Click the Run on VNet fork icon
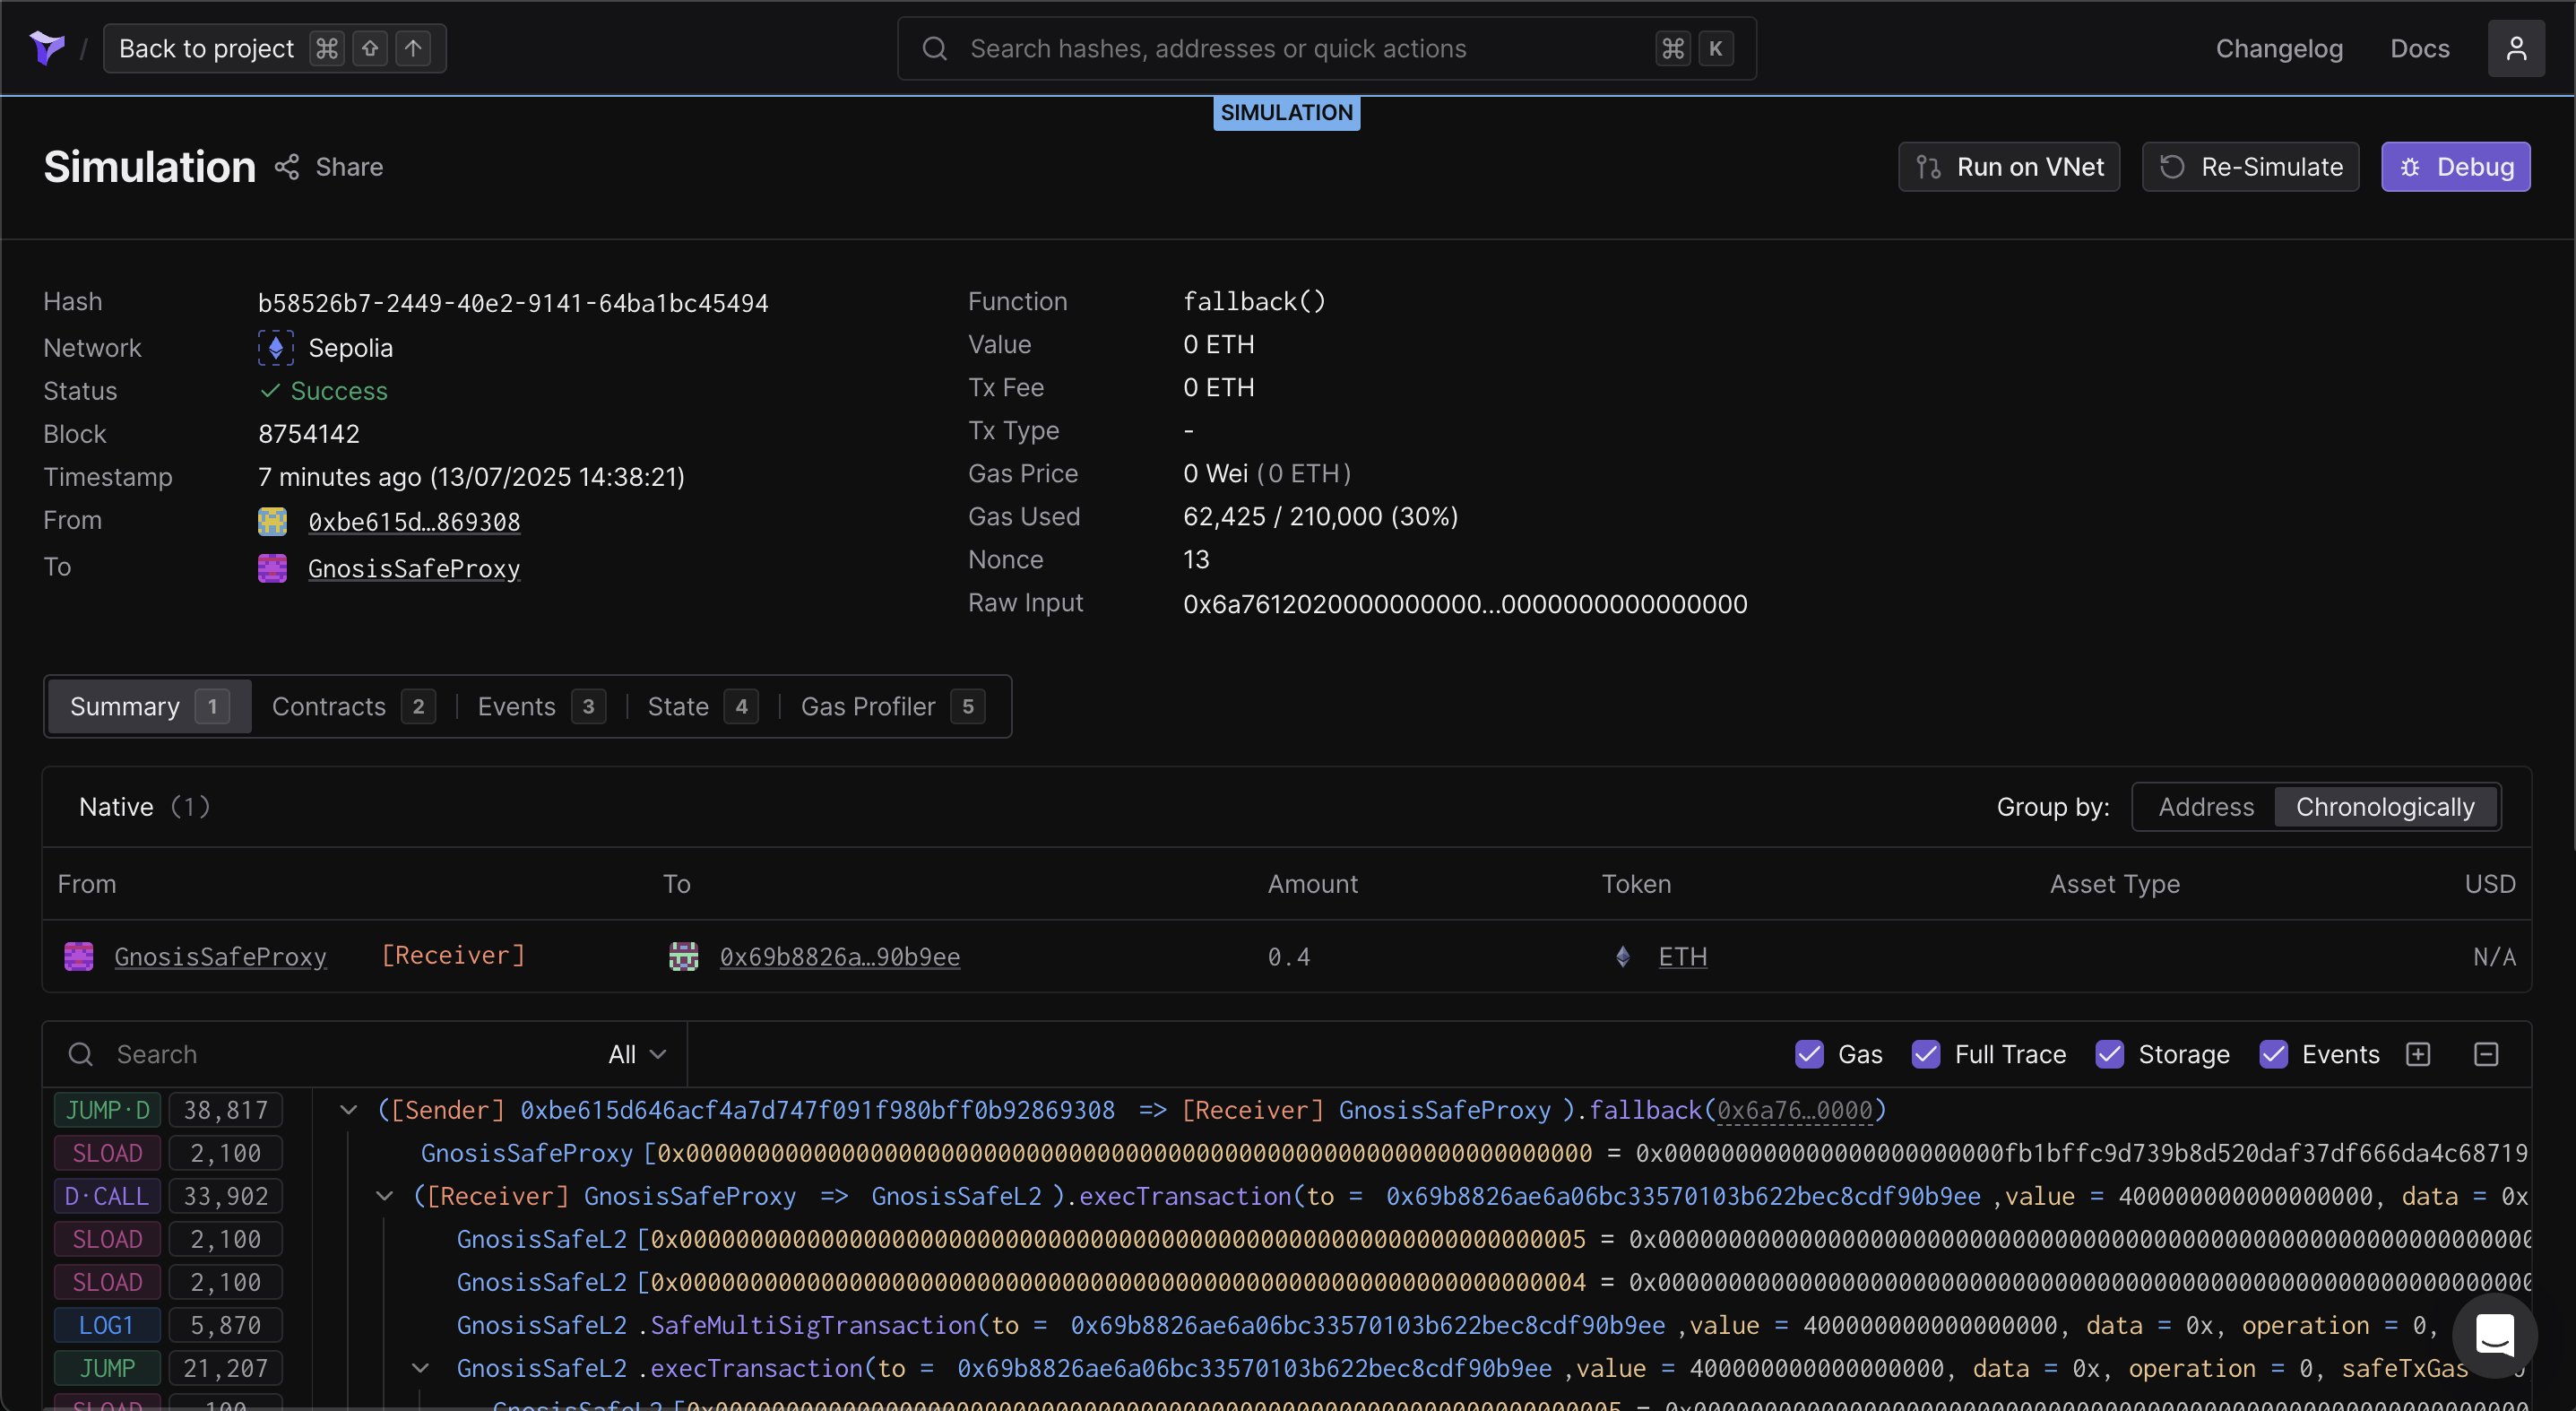 pyautogui.click(x=1927, y=167)
